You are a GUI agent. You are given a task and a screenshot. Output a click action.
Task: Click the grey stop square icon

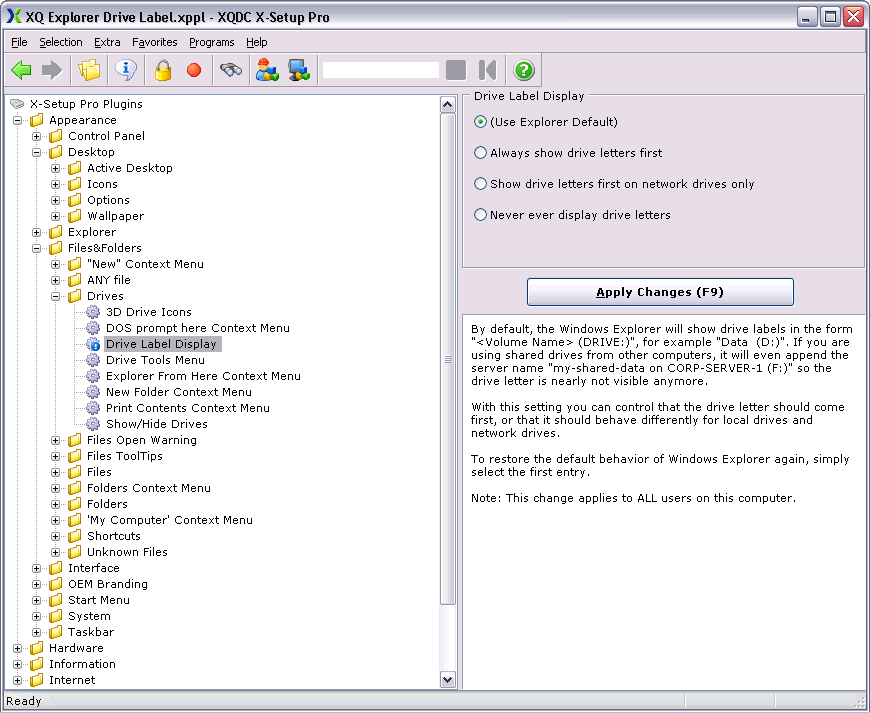[x=456, y=70]
